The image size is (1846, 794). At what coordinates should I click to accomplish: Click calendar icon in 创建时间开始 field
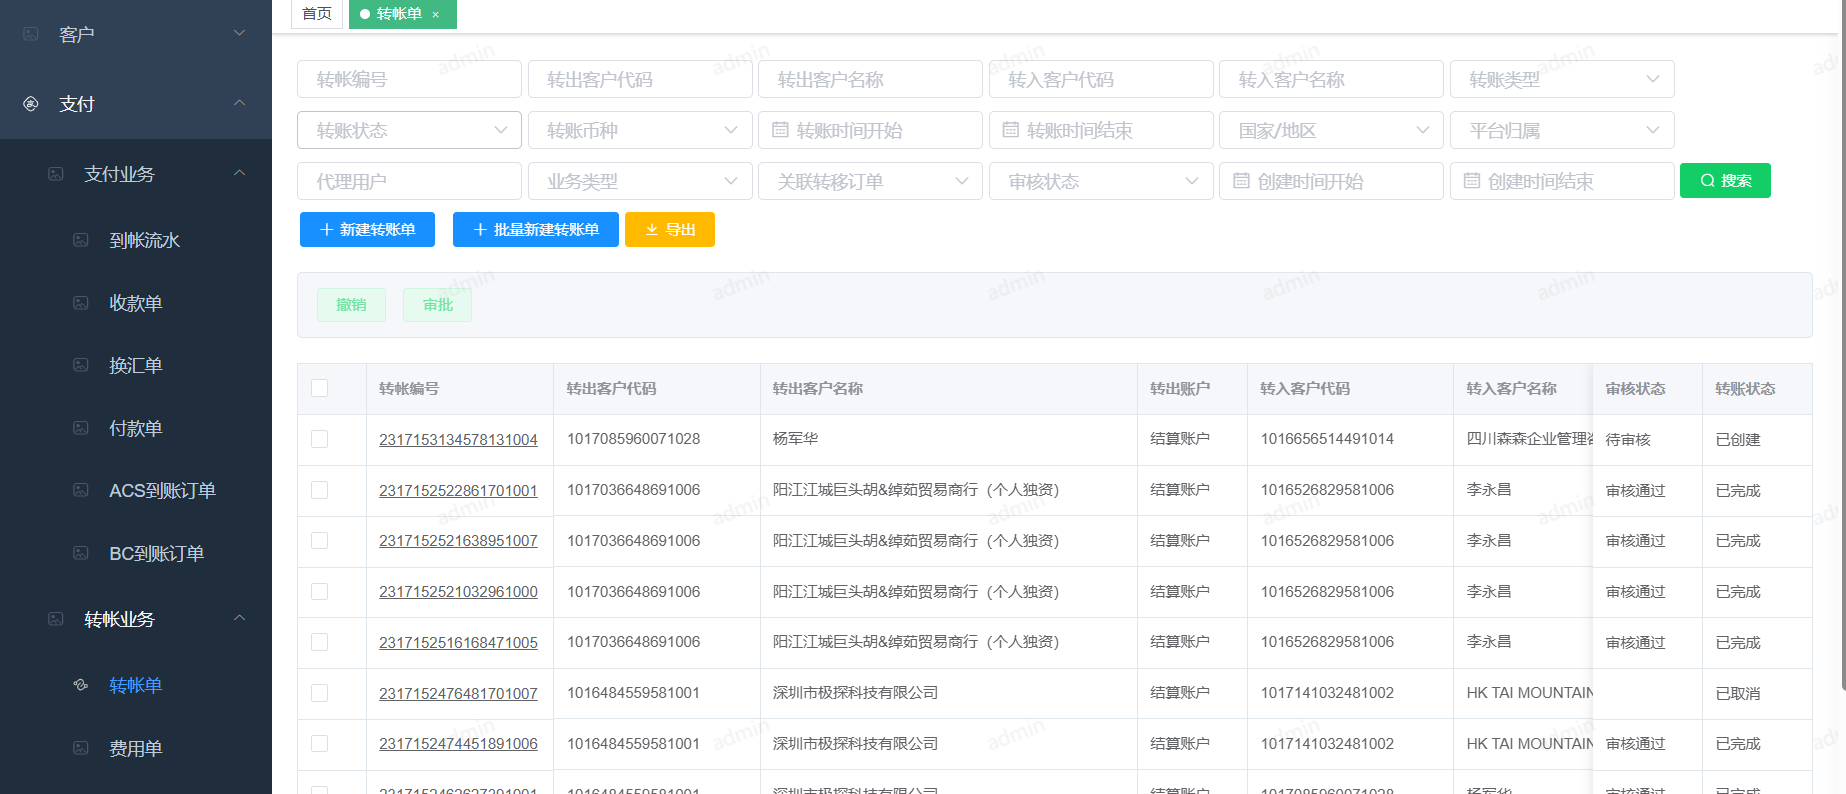point(1241,181)
